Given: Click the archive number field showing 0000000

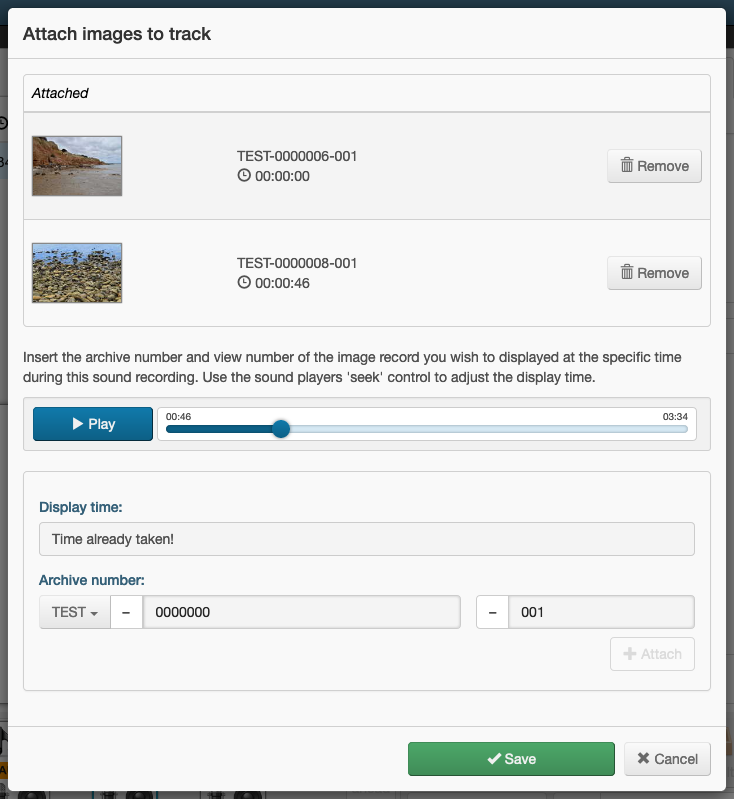Looking at the screenshot, I should click(x=301, y=612).
